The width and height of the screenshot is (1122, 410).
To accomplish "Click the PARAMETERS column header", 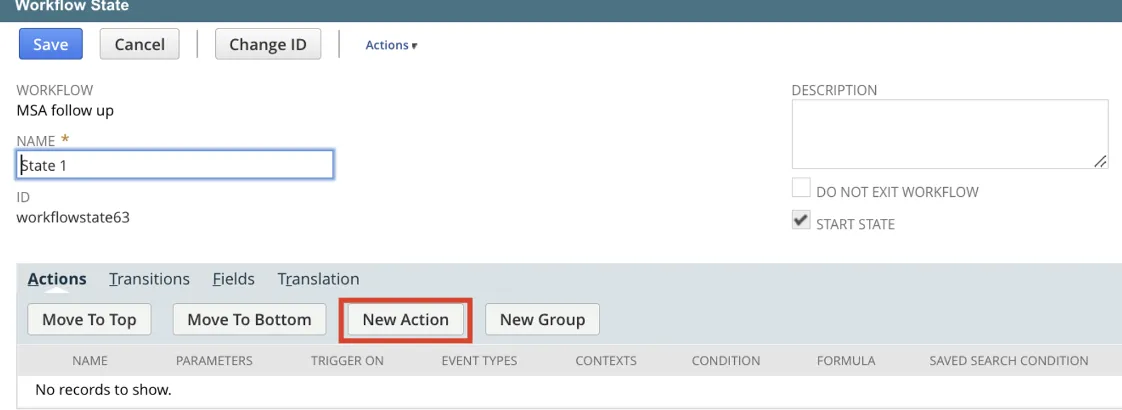I will [214, 361].
